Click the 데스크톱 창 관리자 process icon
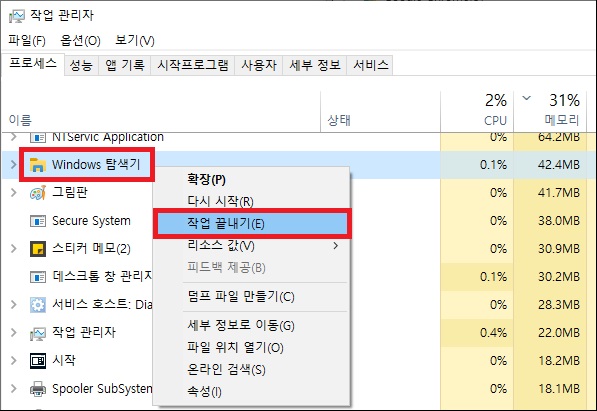 click(x=38, y=277)
